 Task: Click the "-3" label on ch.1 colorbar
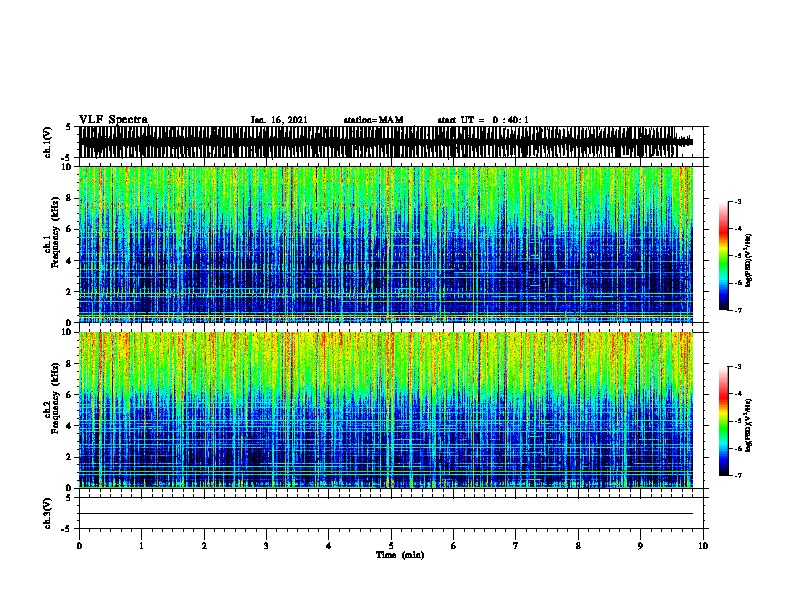(737, 201)
